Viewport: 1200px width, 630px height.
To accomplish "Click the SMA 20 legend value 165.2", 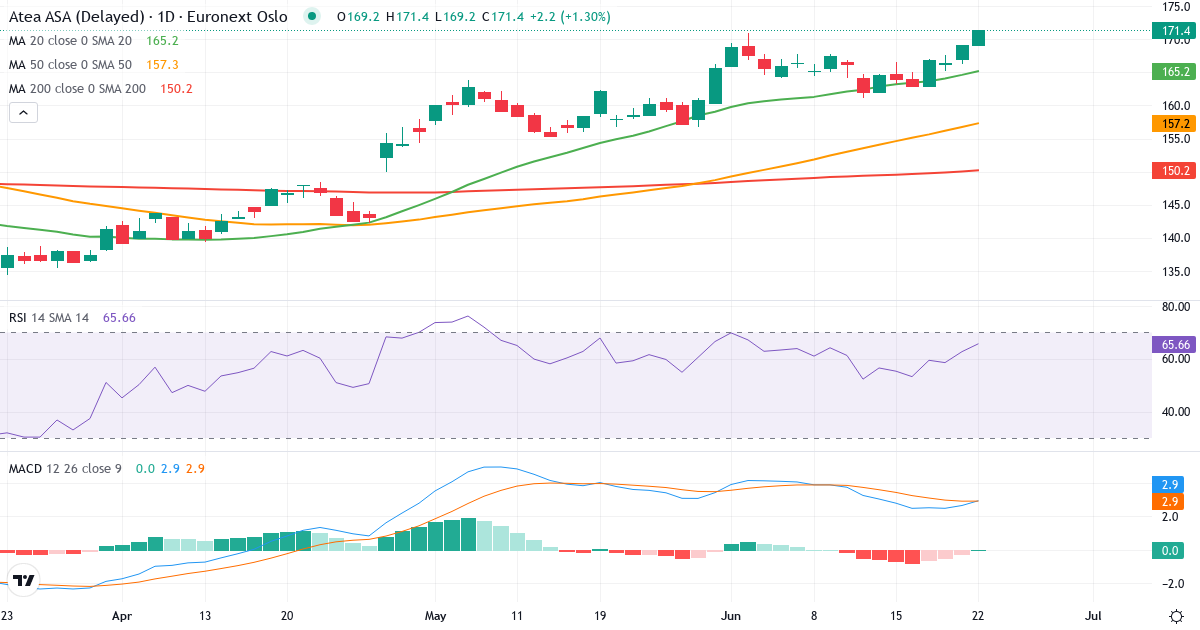I will point(162,41).
